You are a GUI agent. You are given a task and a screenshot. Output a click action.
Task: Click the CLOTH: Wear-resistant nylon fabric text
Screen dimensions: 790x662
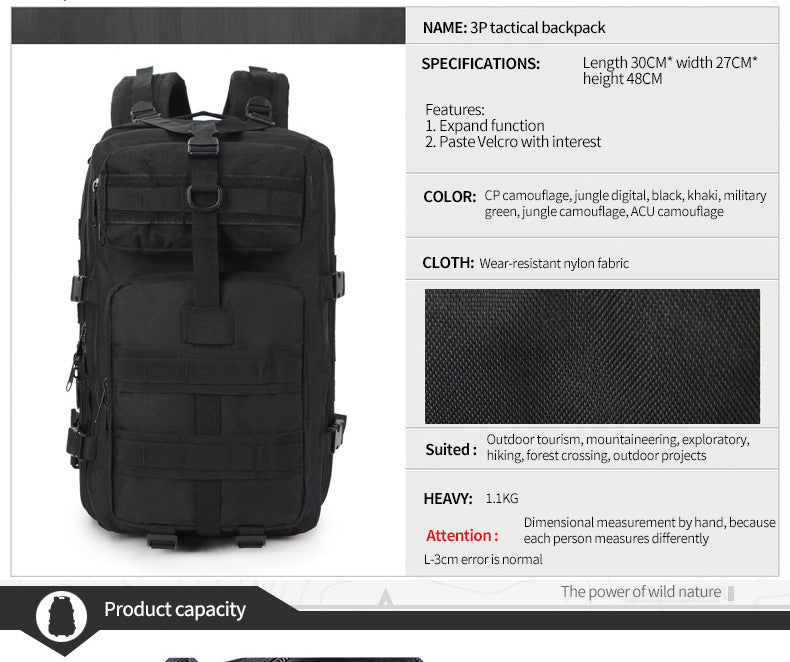point(525,263)
